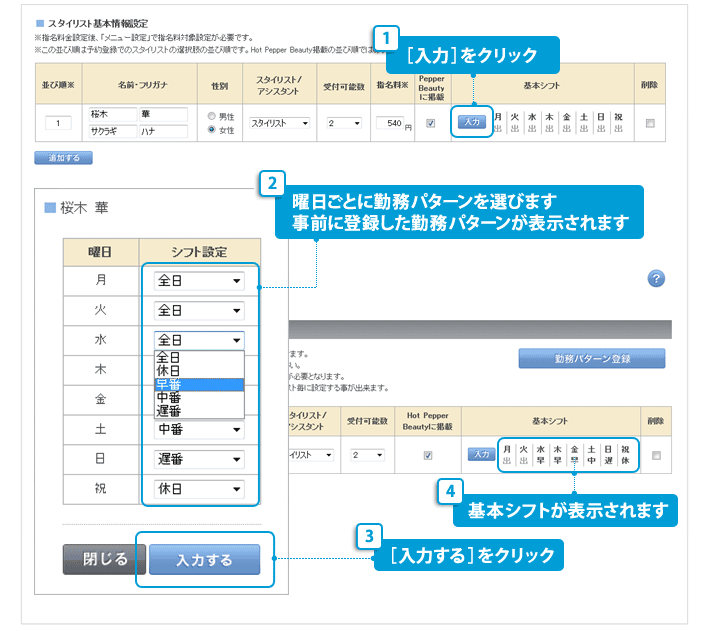Screen dimensions: 710x632
Task: Click the 追加する button
Action: click(x=63, y=157)
